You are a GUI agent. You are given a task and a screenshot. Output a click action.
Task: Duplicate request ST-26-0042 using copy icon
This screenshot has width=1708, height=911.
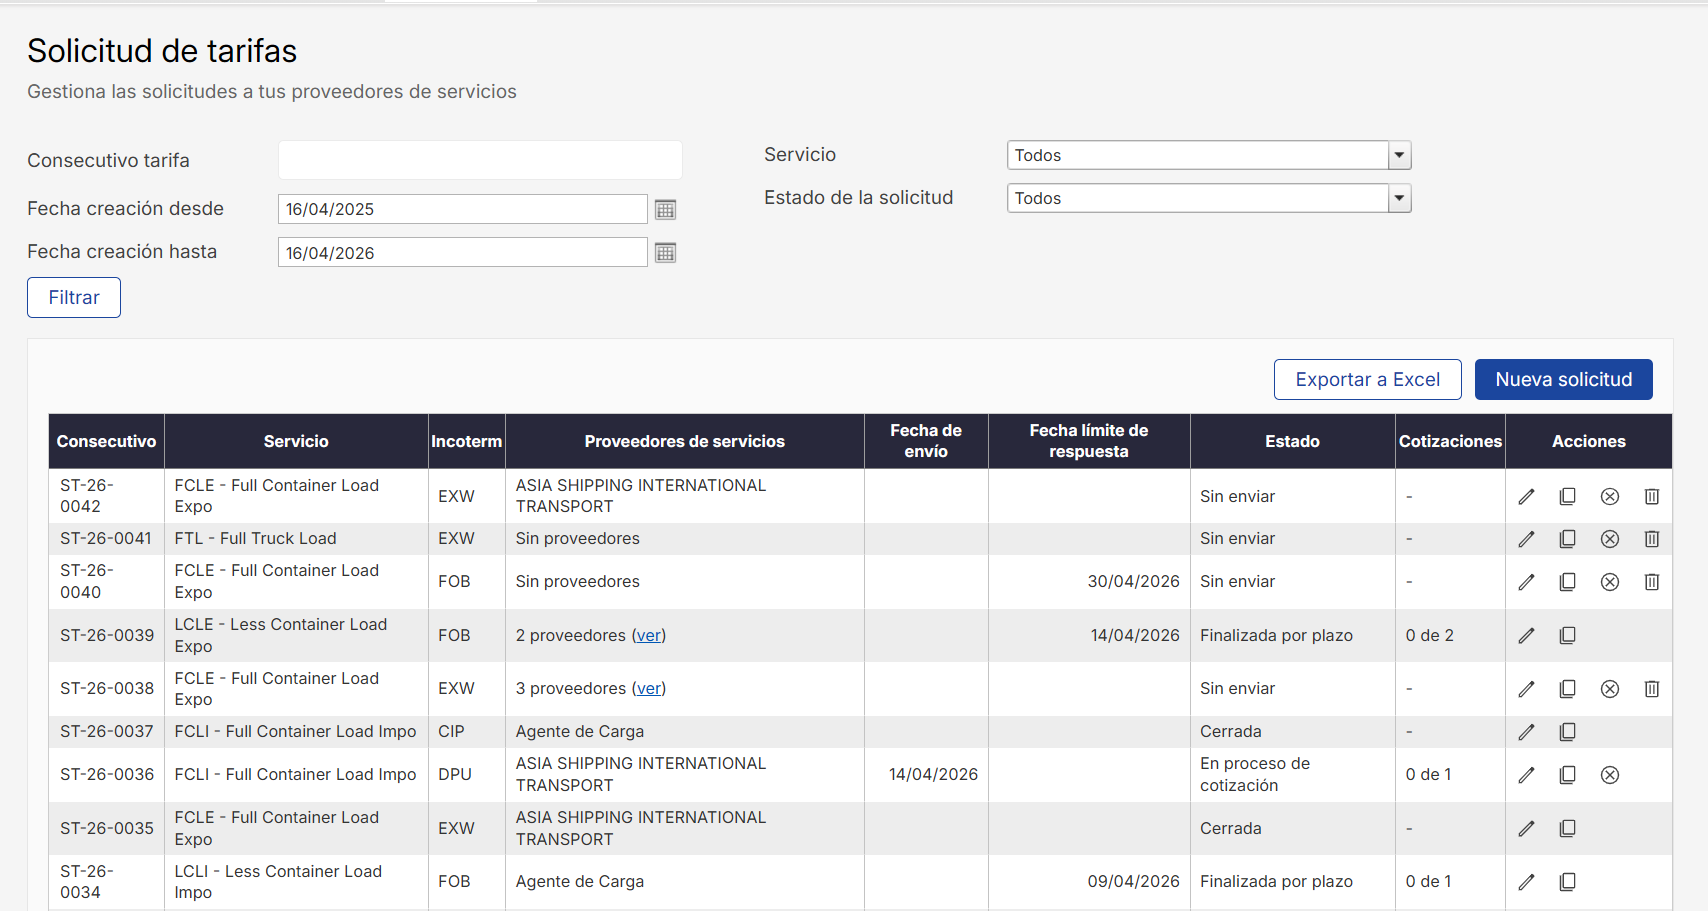1568,496
